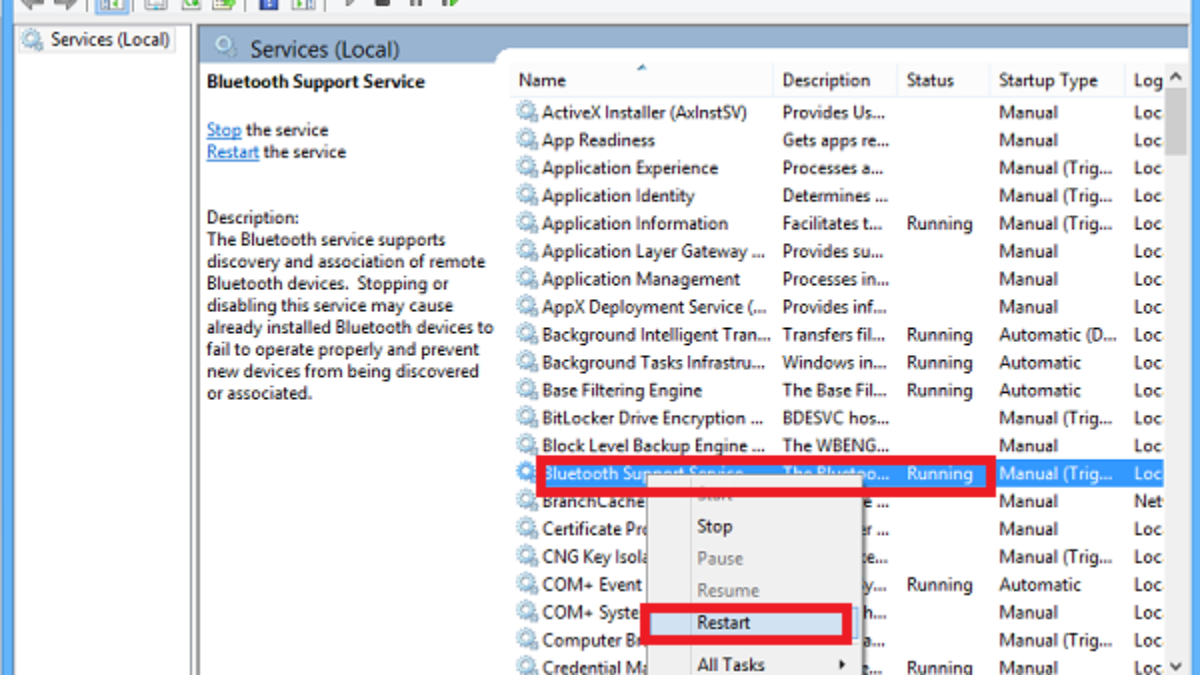This screenshot has width=1200, height=675.
Task: Click the Application Information service gear icon
Action: 527,223
